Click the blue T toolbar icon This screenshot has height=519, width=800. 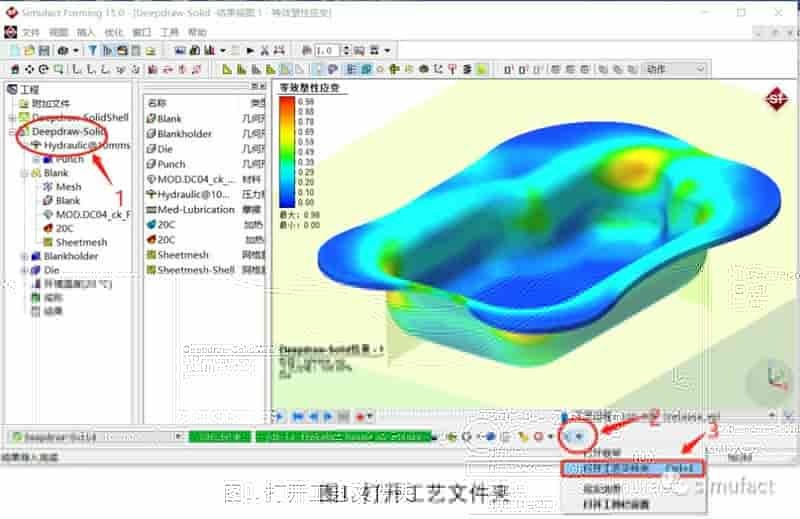coord(92,51)
